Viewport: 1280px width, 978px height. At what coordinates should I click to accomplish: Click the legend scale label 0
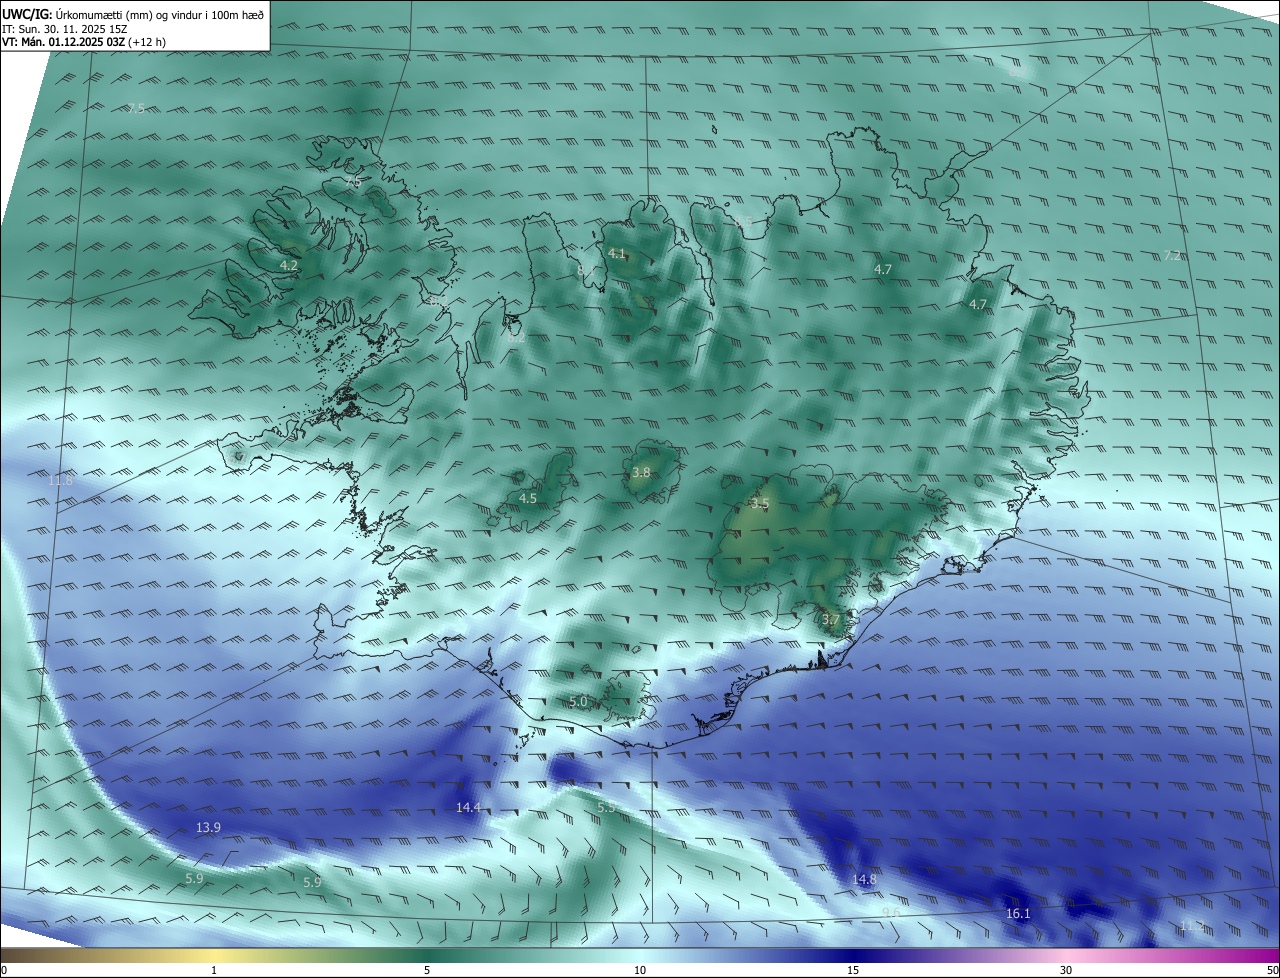tap(4, 970)
